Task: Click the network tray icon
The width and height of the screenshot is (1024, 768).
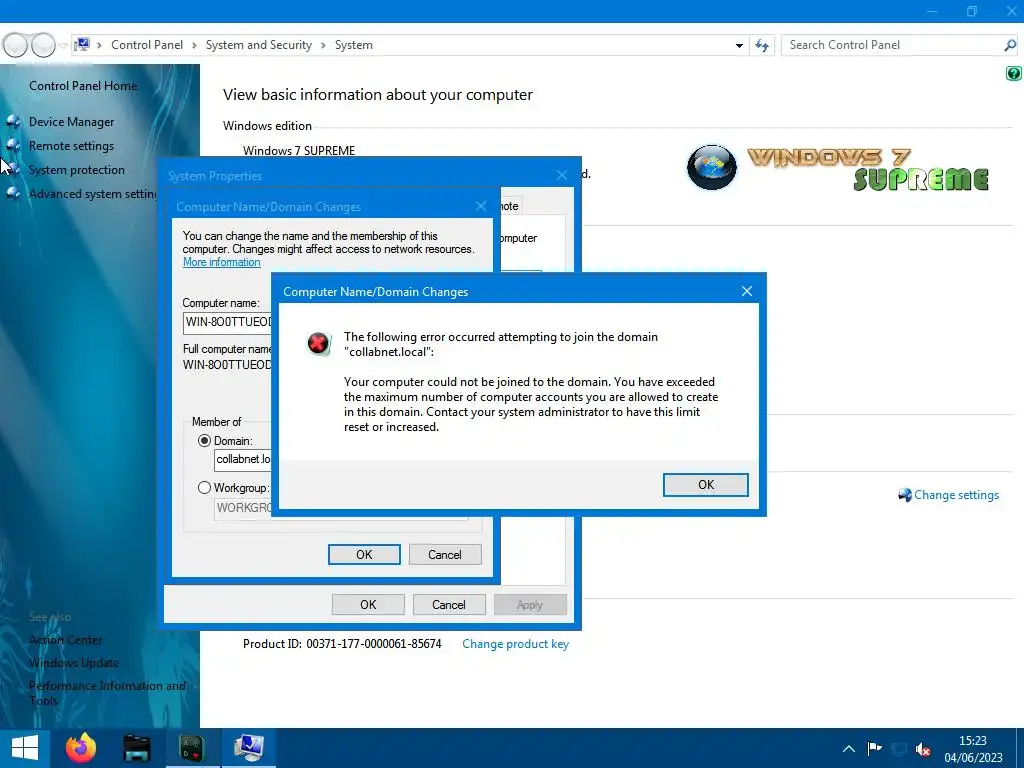Action: point(899,749)
